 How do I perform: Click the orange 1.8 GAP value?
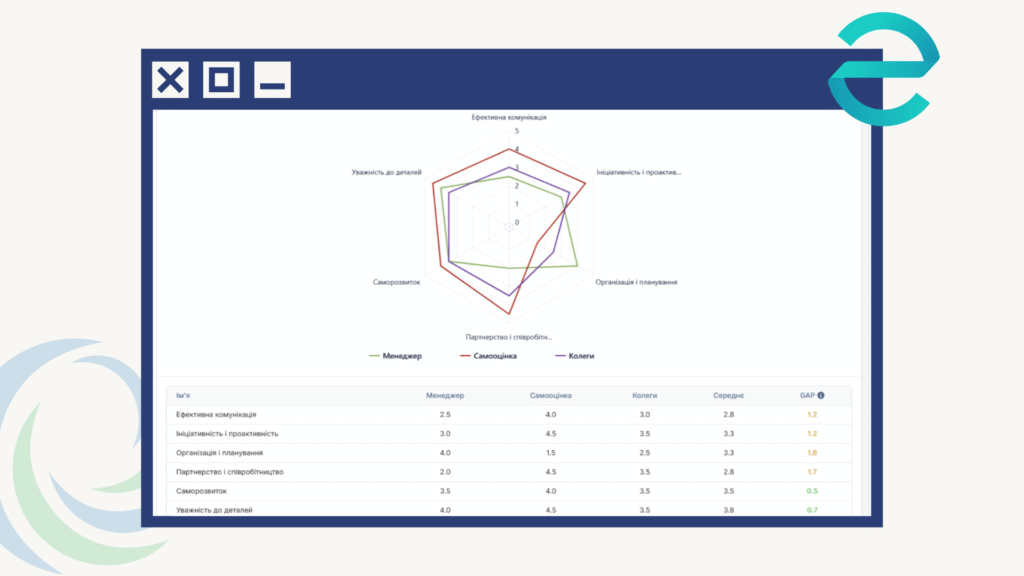pos(812,452)
